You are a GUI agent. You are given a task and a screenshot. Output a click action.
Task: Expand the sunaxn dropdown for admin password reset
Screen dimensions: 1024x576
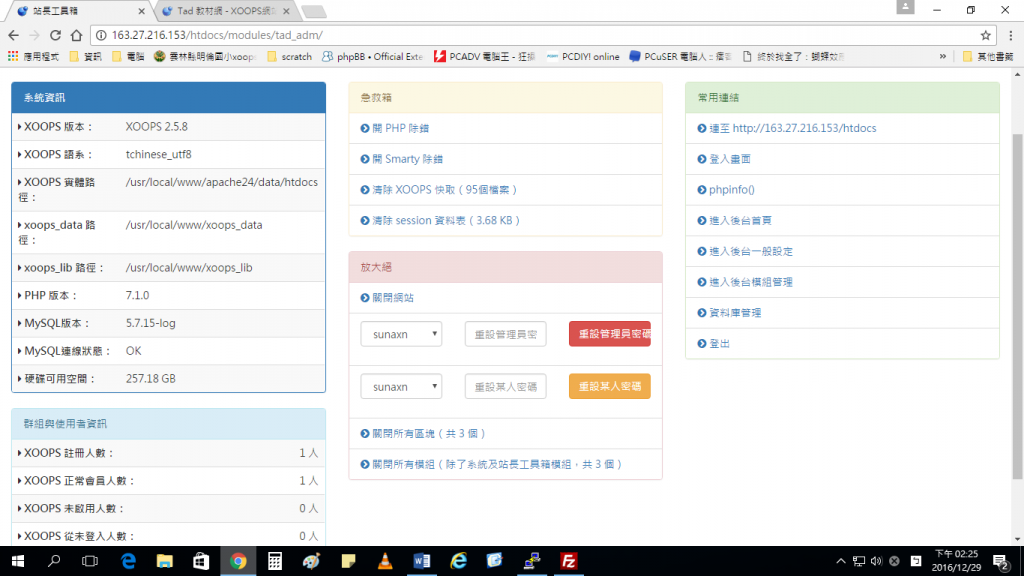point(401,334)
